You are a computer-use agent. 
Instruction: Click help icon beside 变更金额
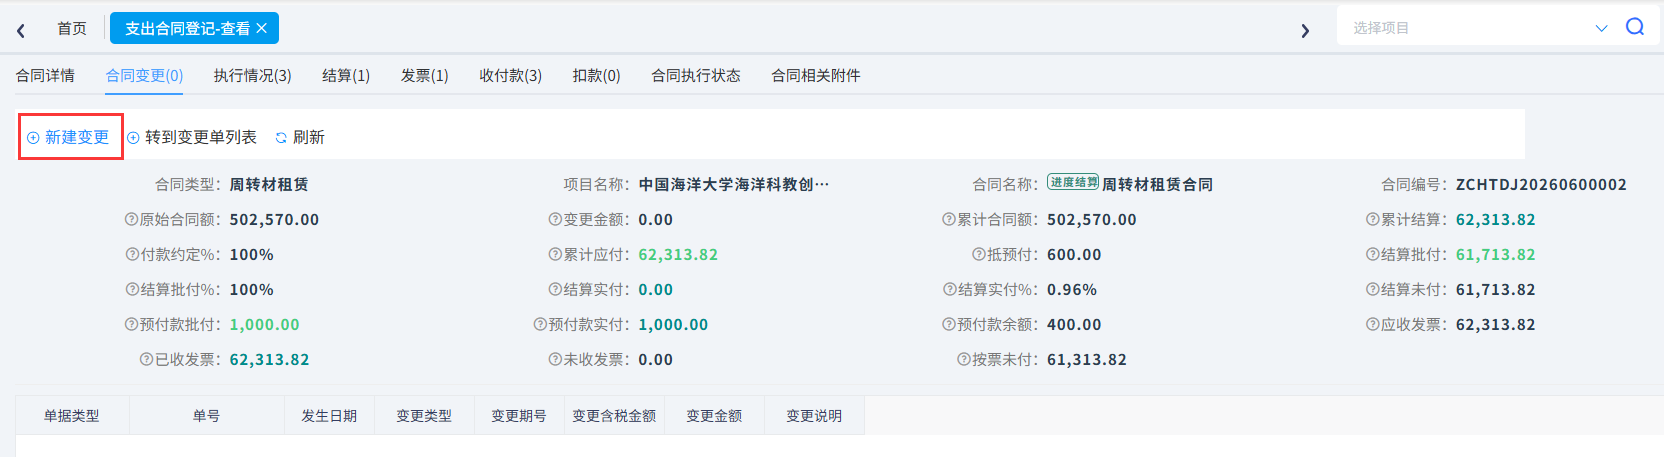click(x=555, y=219)
